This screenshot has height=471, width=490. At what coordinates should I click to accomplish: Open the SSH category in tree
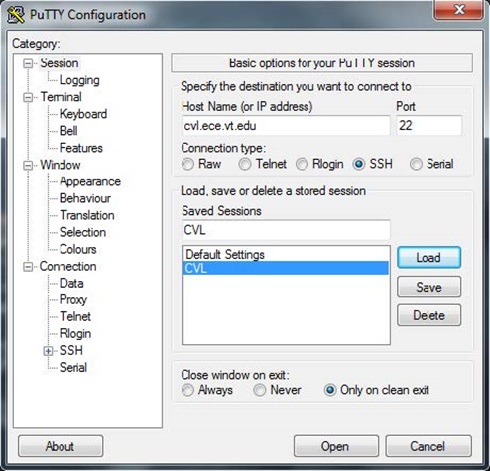point(71,351)
